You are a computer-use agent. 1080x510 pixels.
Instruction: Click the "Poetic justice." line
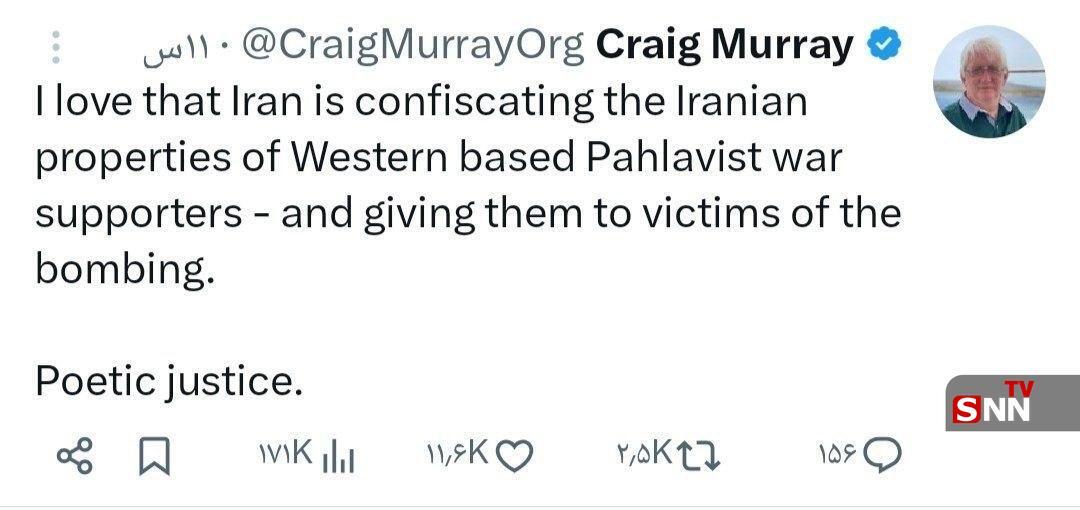click(x=168, y=380)
